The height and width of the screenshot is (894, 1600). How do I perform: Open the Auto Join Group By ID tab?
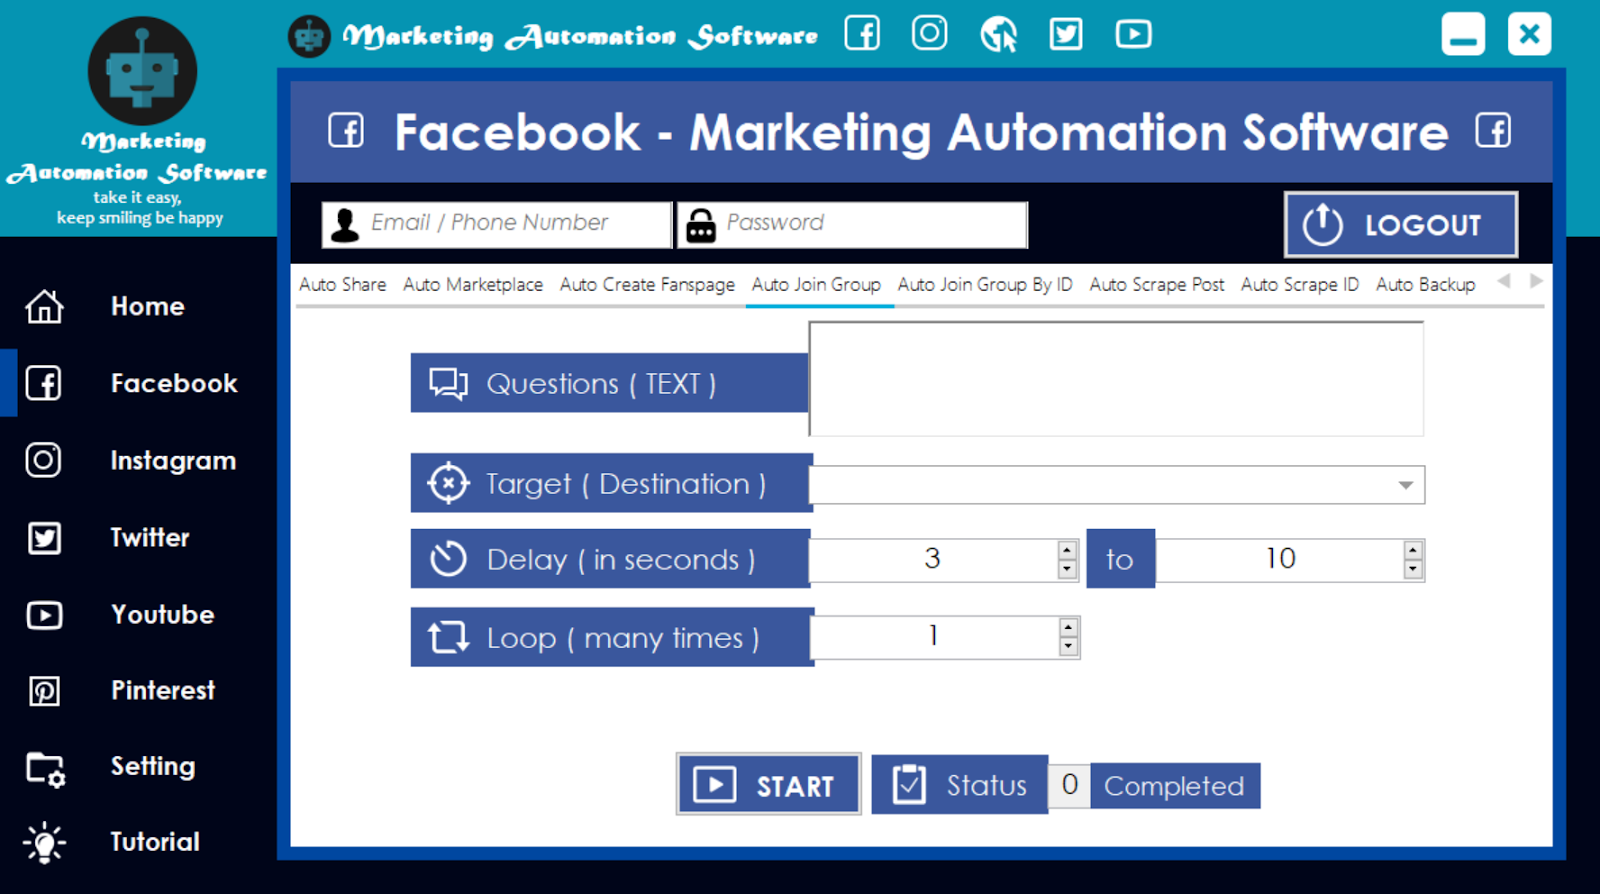point(985,285)
